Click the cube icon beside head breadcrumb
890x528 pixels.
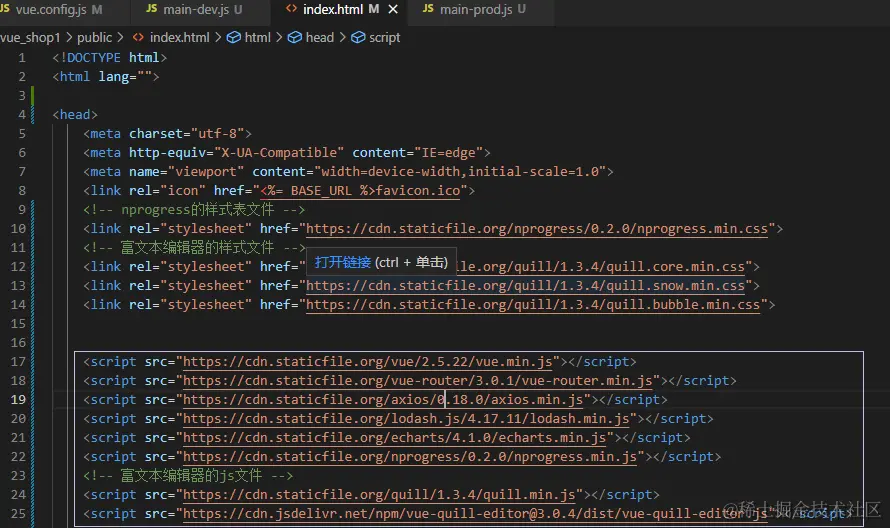click(295, 37)
